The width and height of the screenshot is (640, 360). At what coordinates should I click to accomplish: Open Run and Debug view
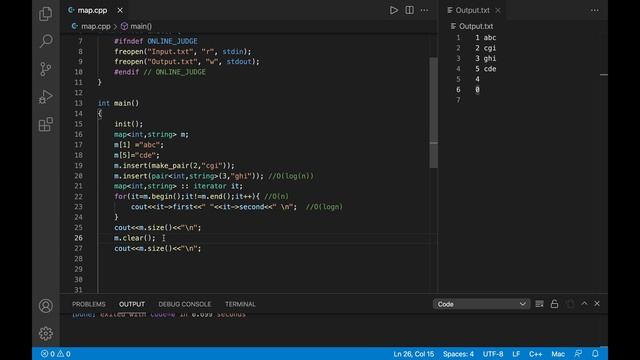click(x=46, y=97)
